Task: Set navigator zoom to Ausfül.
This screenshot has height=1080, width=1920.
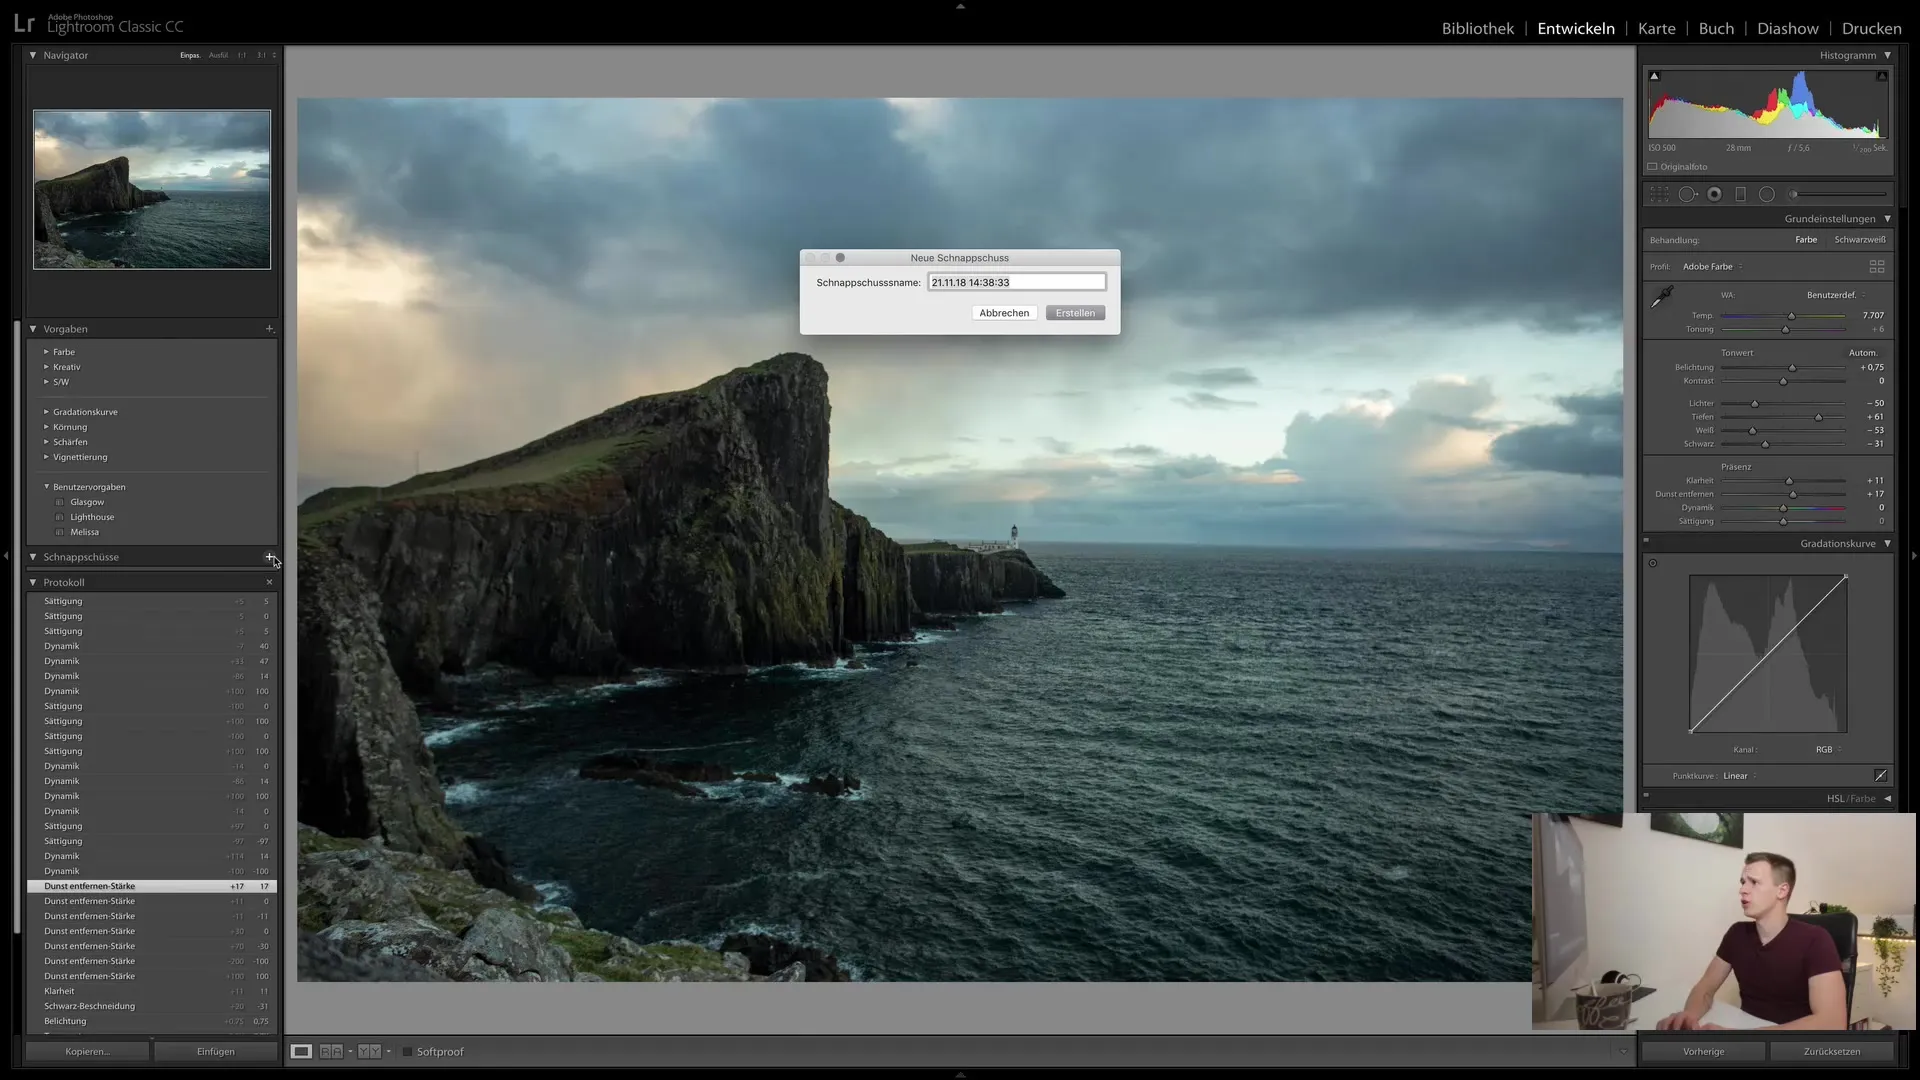Action: pyautogui.click(x=218, y=56)
